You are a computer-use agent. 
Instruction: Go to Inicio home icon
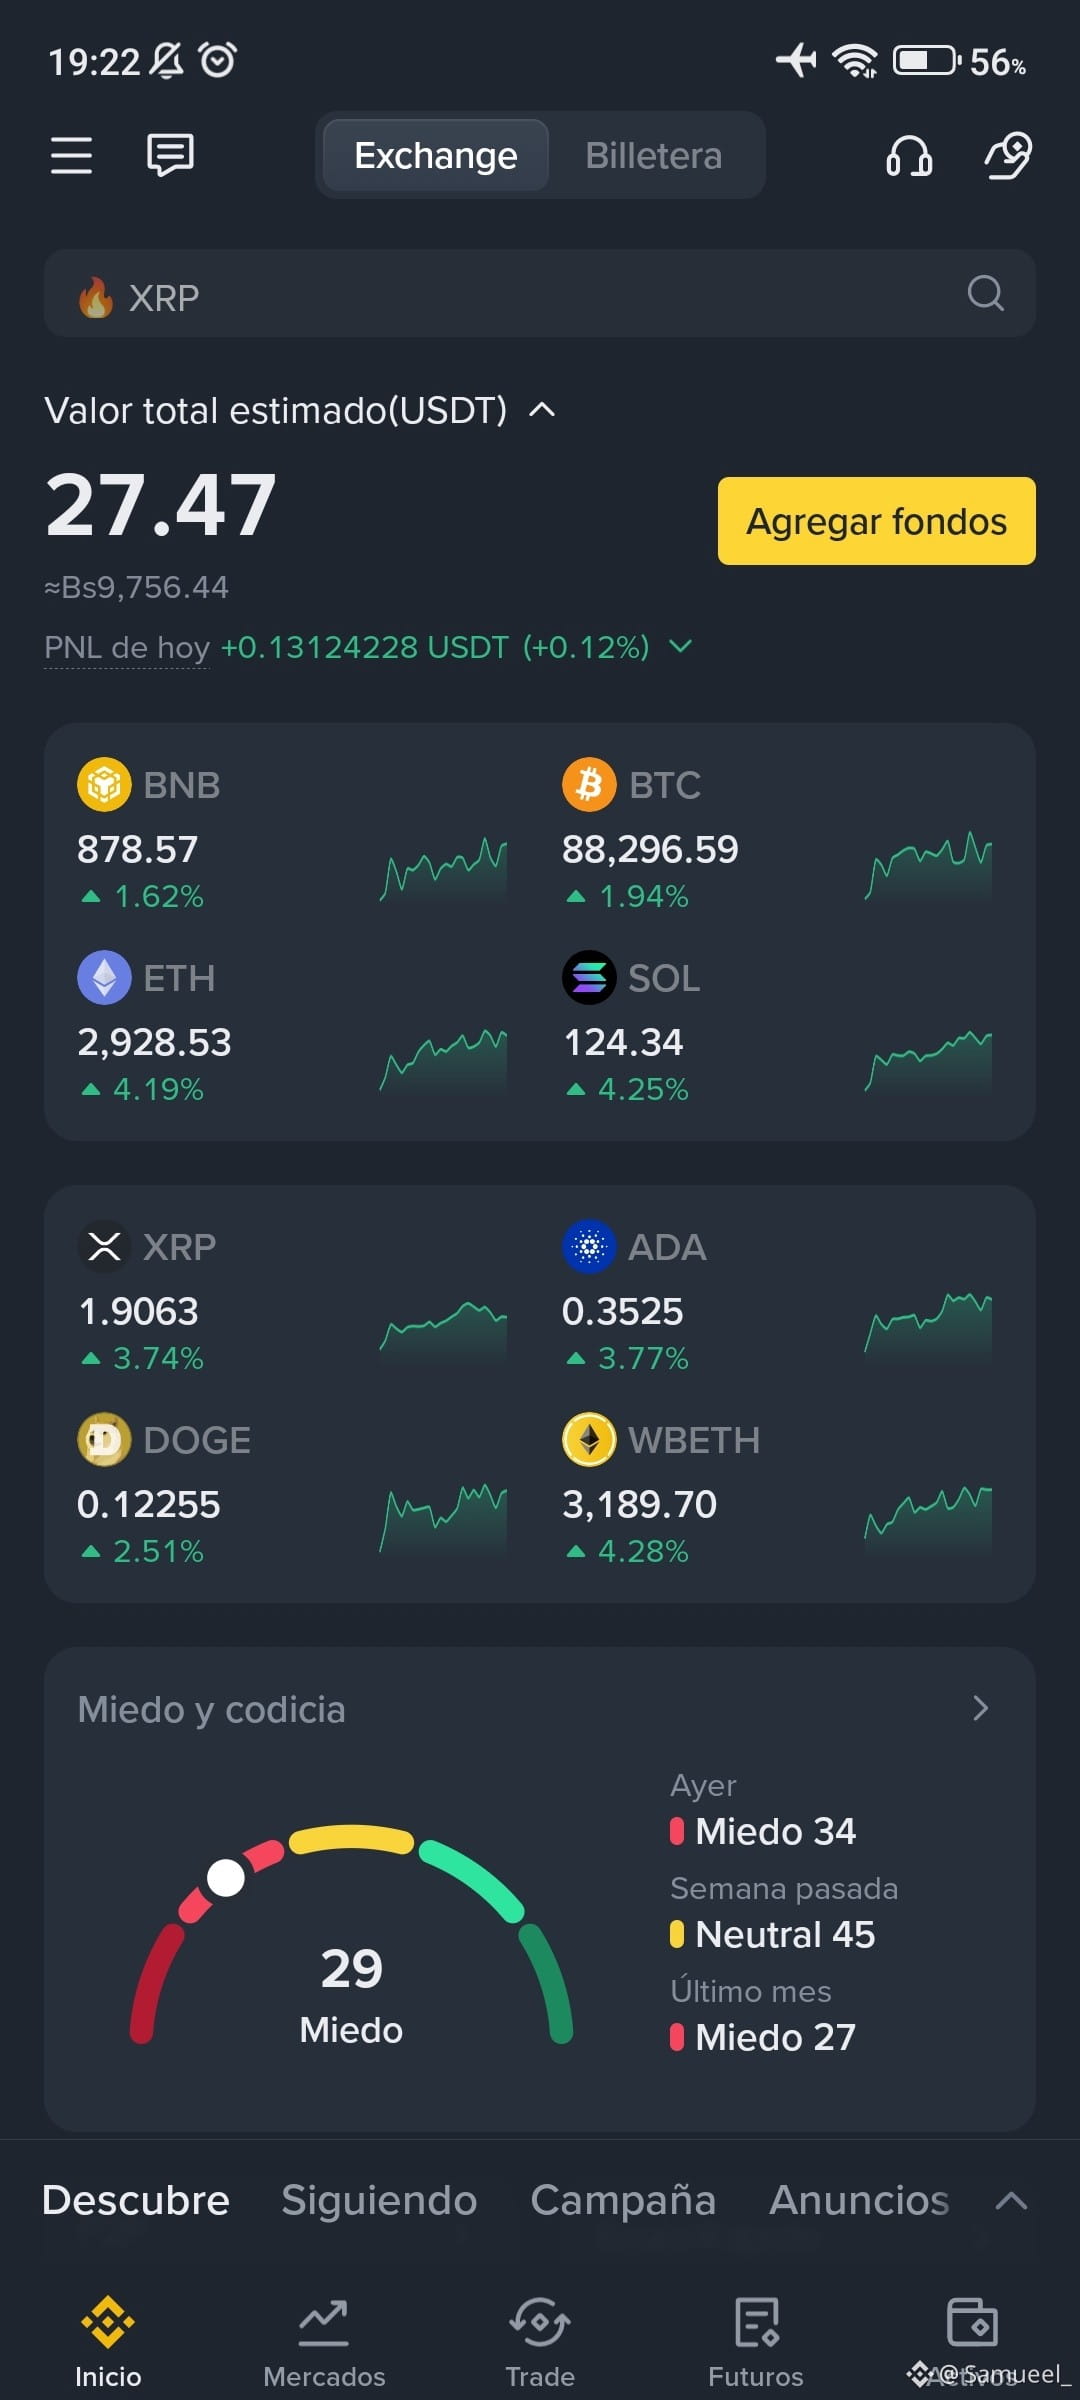[108, 2322]
